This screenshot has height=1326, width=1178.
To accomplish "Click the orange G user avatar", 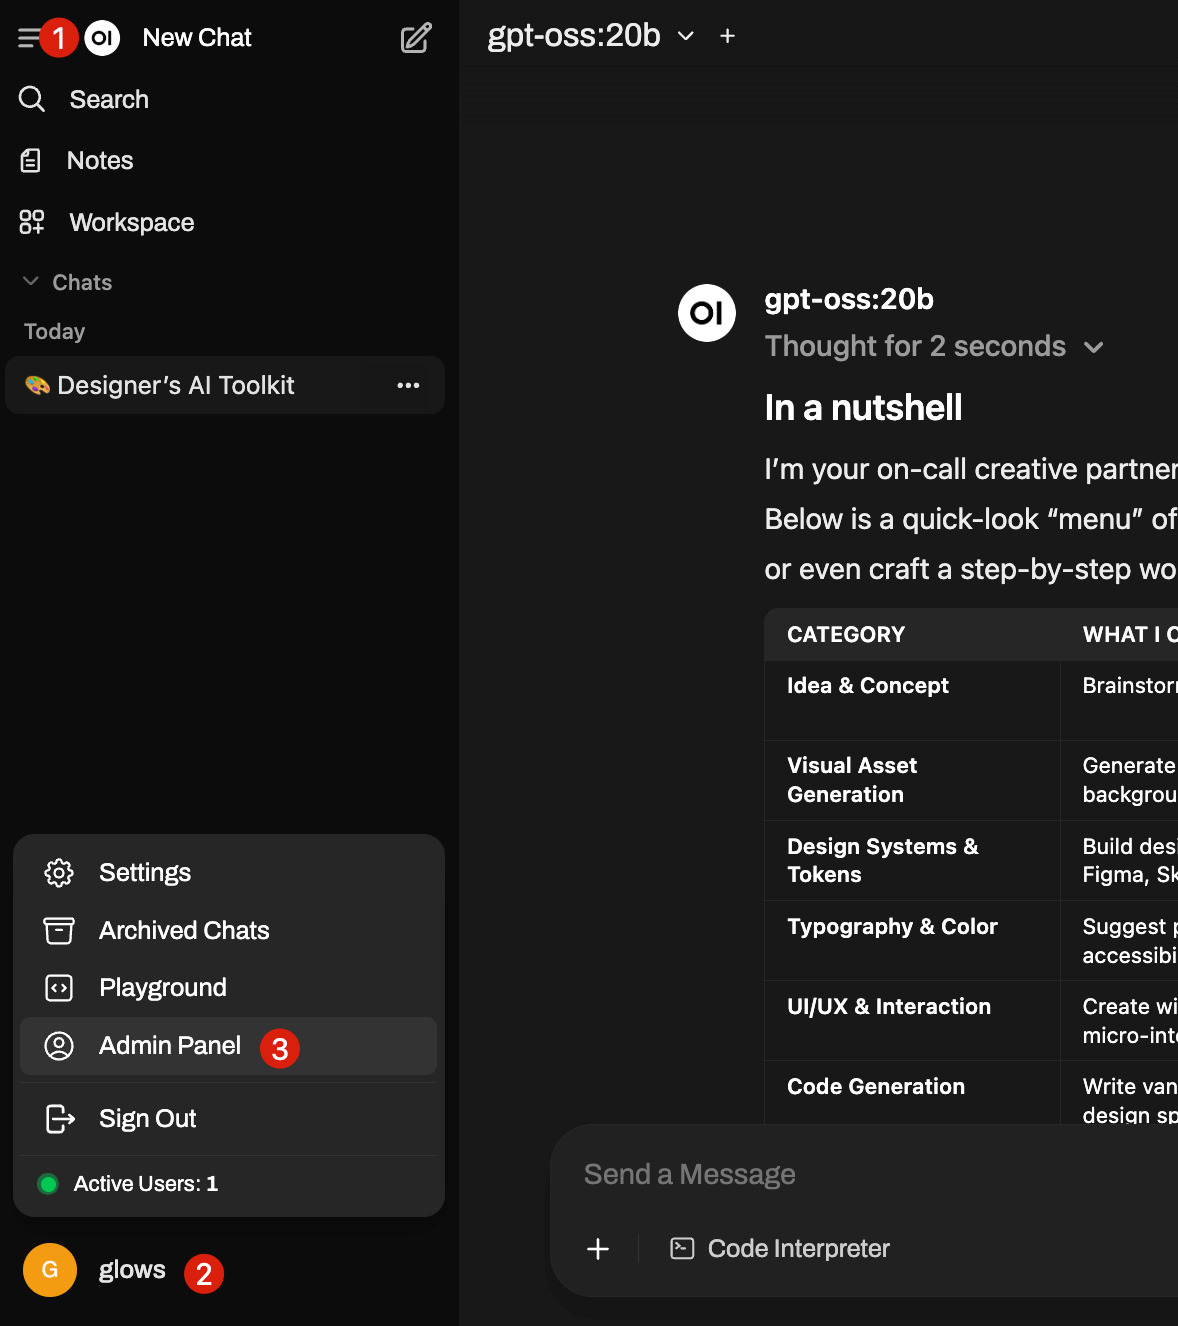I will pyautogui.click(x=50, y=1270).
